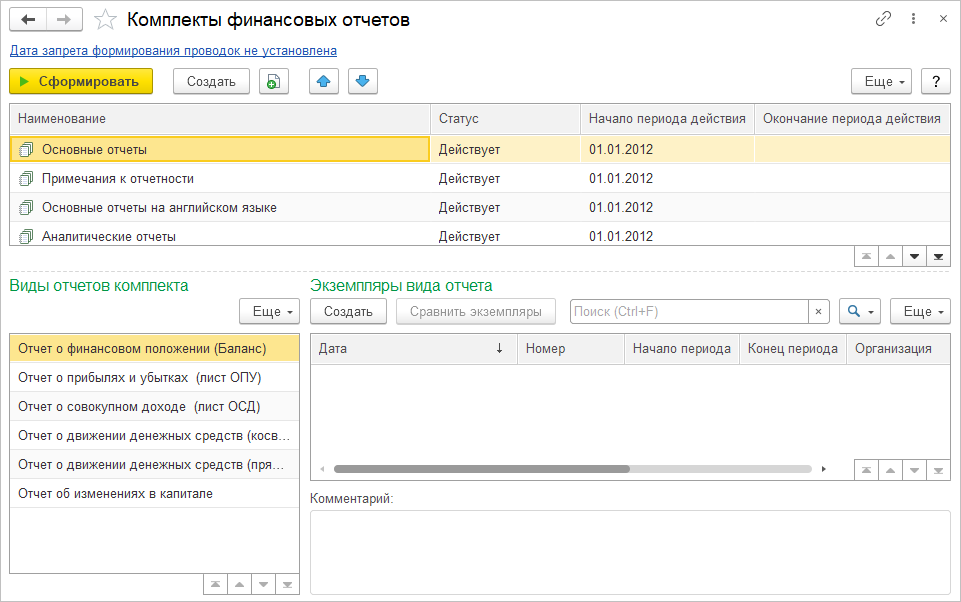Clear the search field with the x button
The image size is (961, 602).
pos(818,312)
